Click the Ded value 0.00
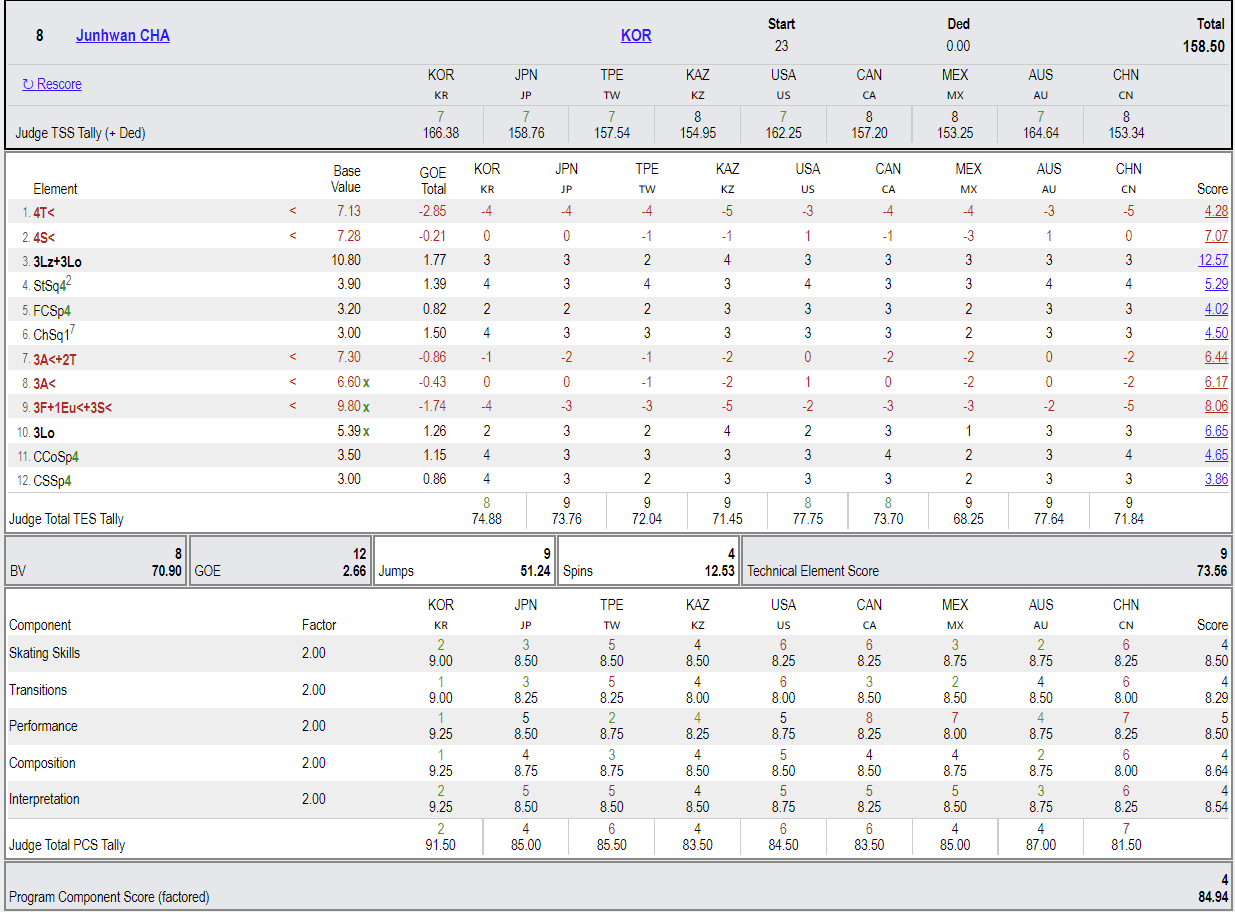1235x912 pixels. pos(958,45)
